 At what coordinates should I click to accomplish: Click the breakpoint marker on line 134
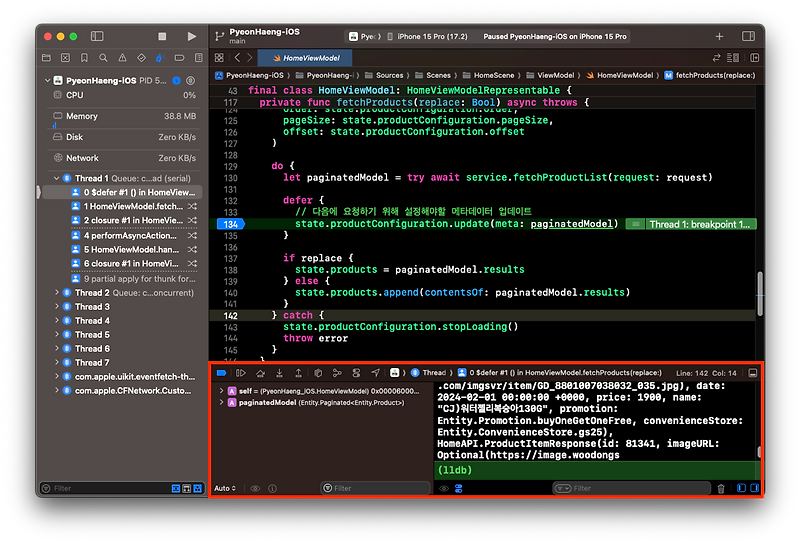click(229, 224)
